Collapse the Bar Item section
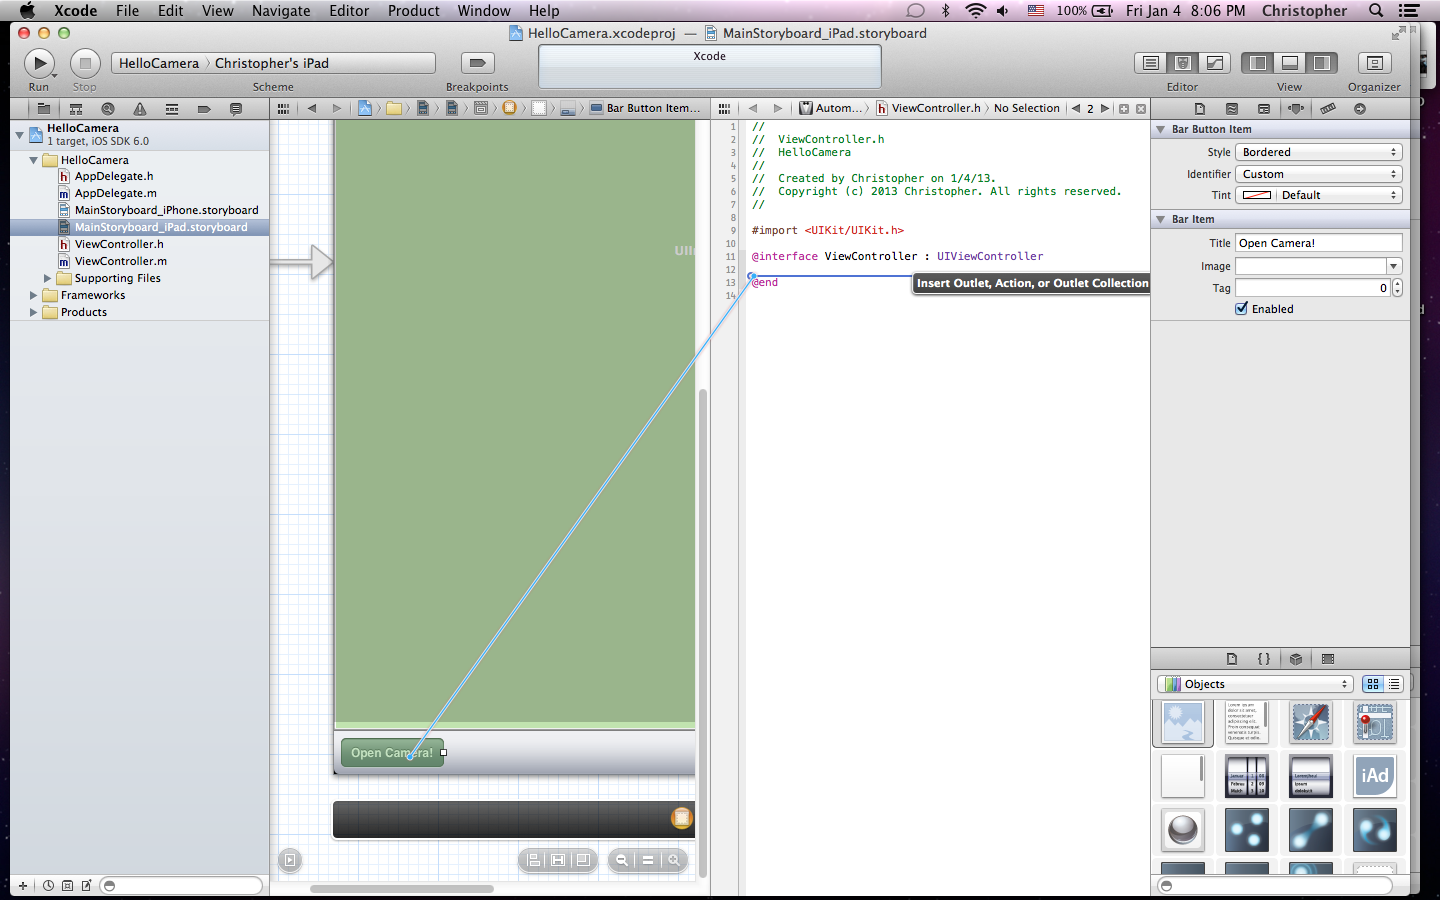The height and width of the screenshot is (900, 1440). click(1160, 220)
